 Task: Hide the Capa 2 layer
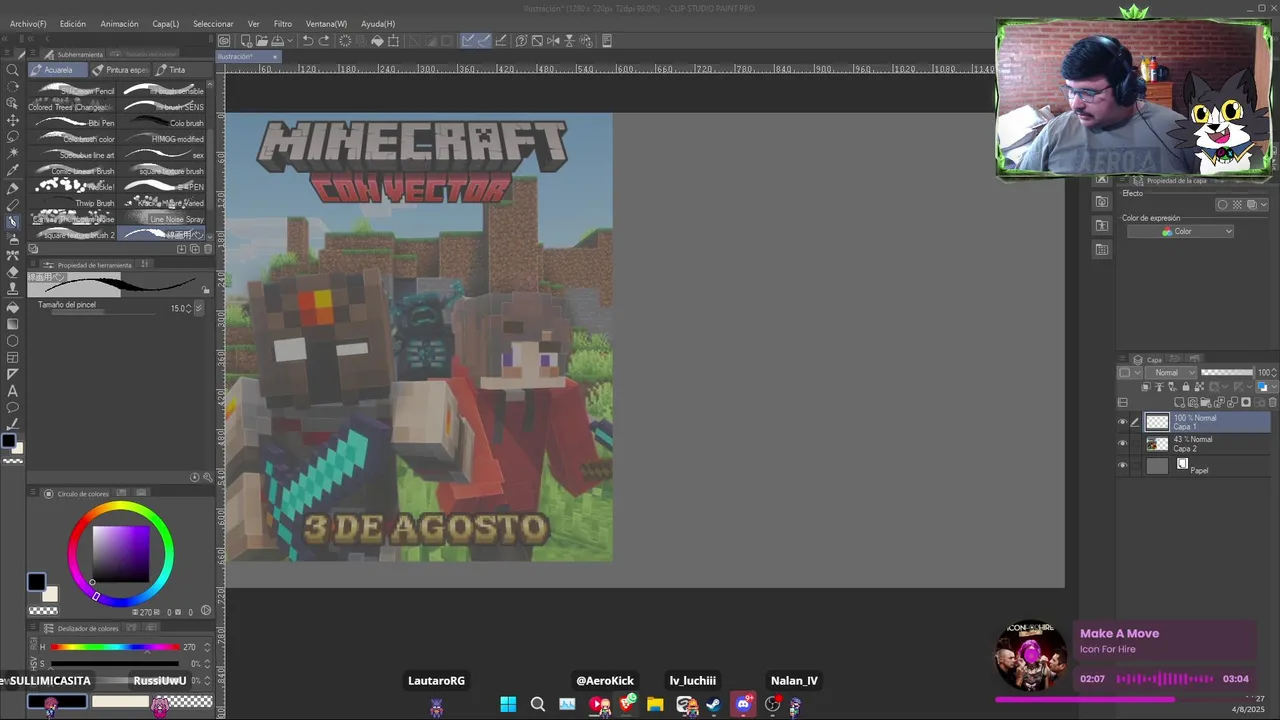pyautogui.click(x=1122, y=444)
